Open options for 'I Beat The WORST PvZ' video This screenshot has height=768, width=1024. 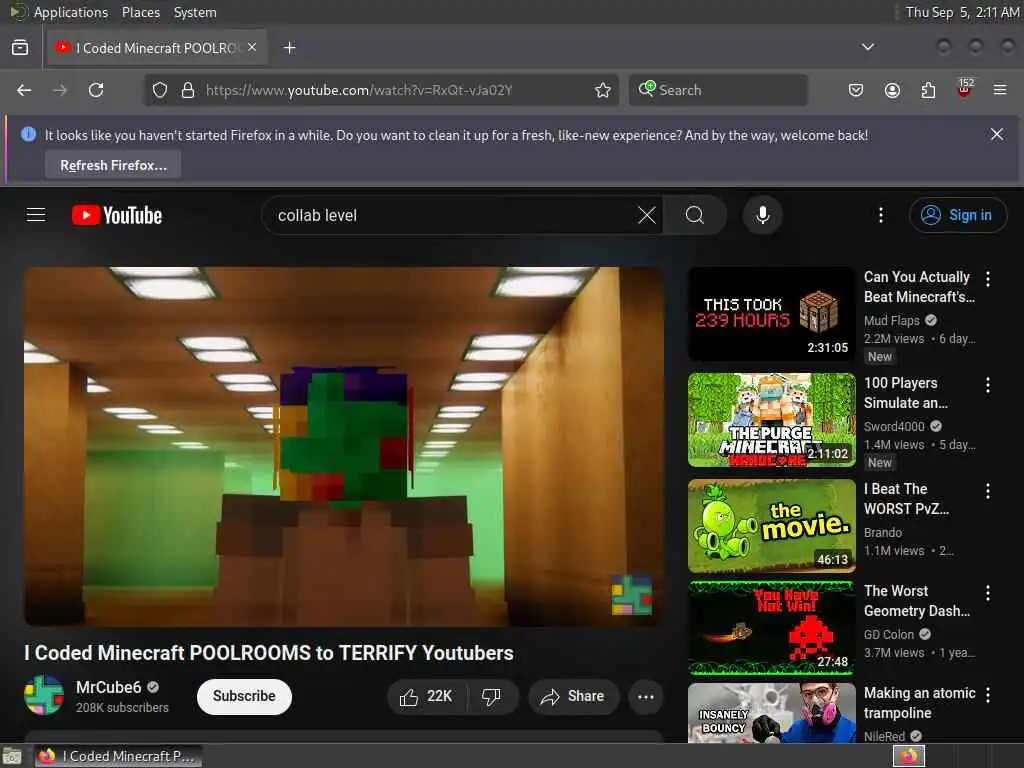point(988,491)
